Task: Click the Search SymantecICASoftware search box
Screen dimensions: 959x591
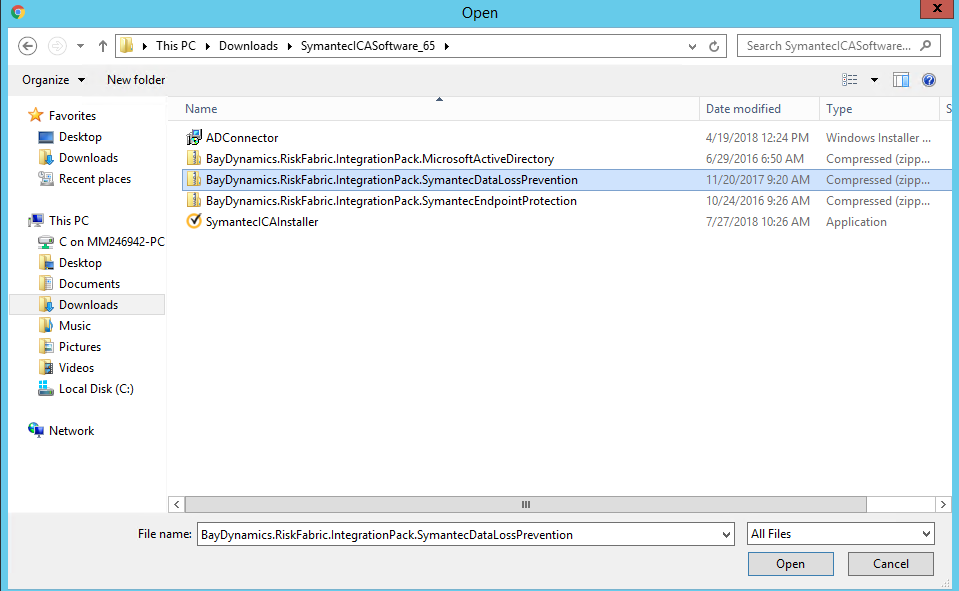Action: pyautogui.click(x=829, y=46)
